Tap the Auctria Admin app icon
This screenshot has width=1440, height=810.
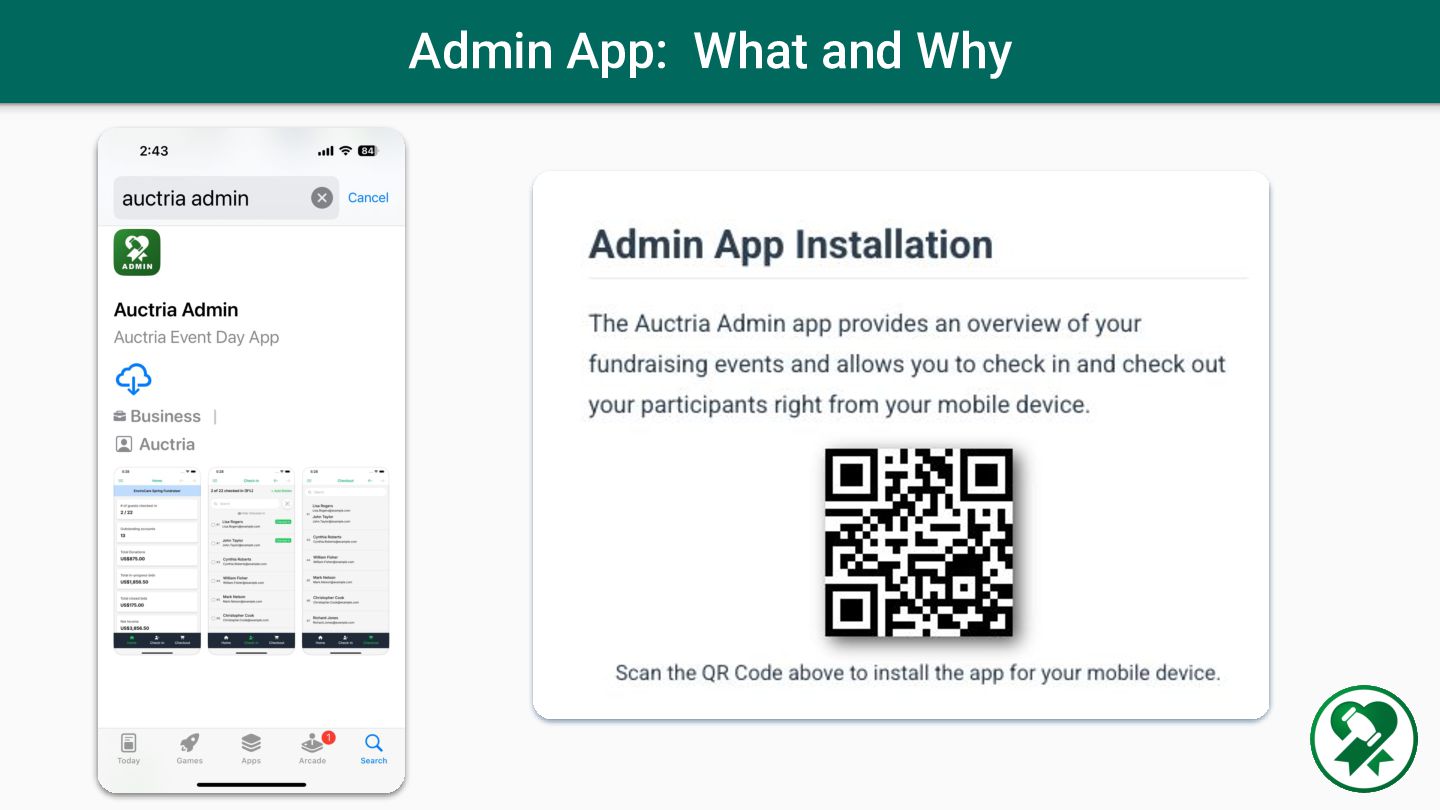point(137,252)
